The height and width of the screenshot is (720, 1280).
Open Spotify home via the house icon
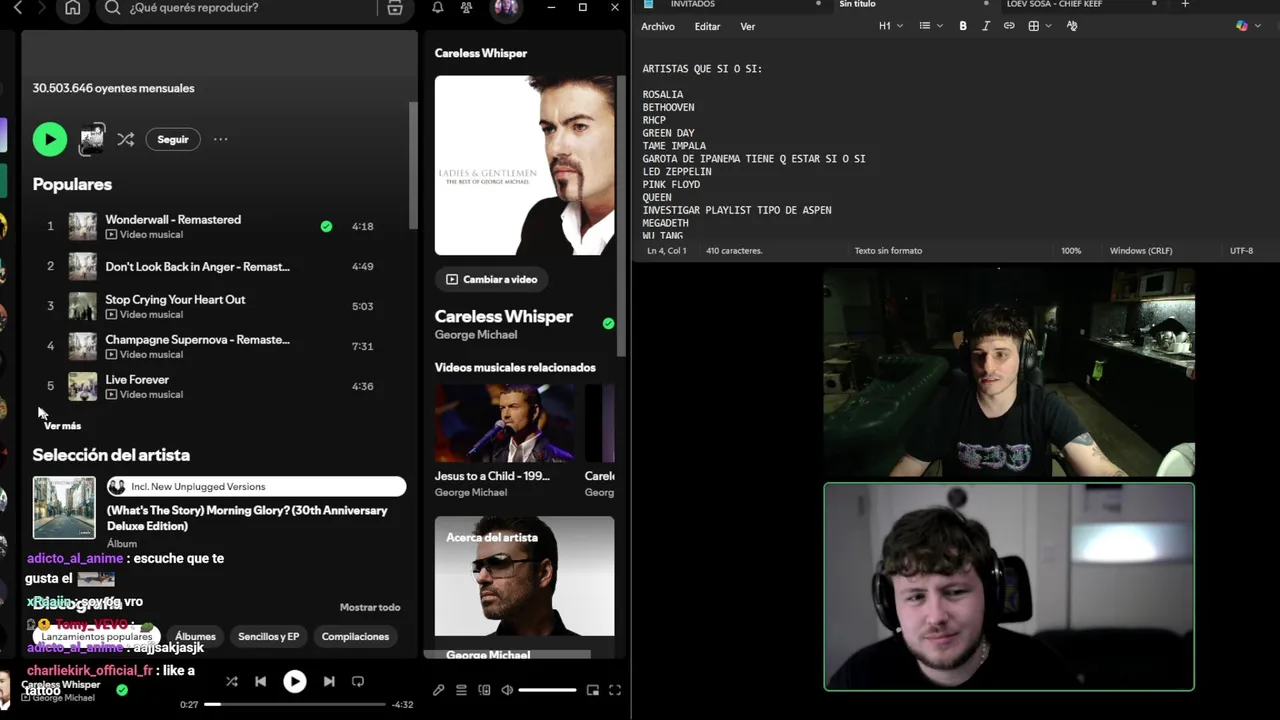(x=72, y=8)
